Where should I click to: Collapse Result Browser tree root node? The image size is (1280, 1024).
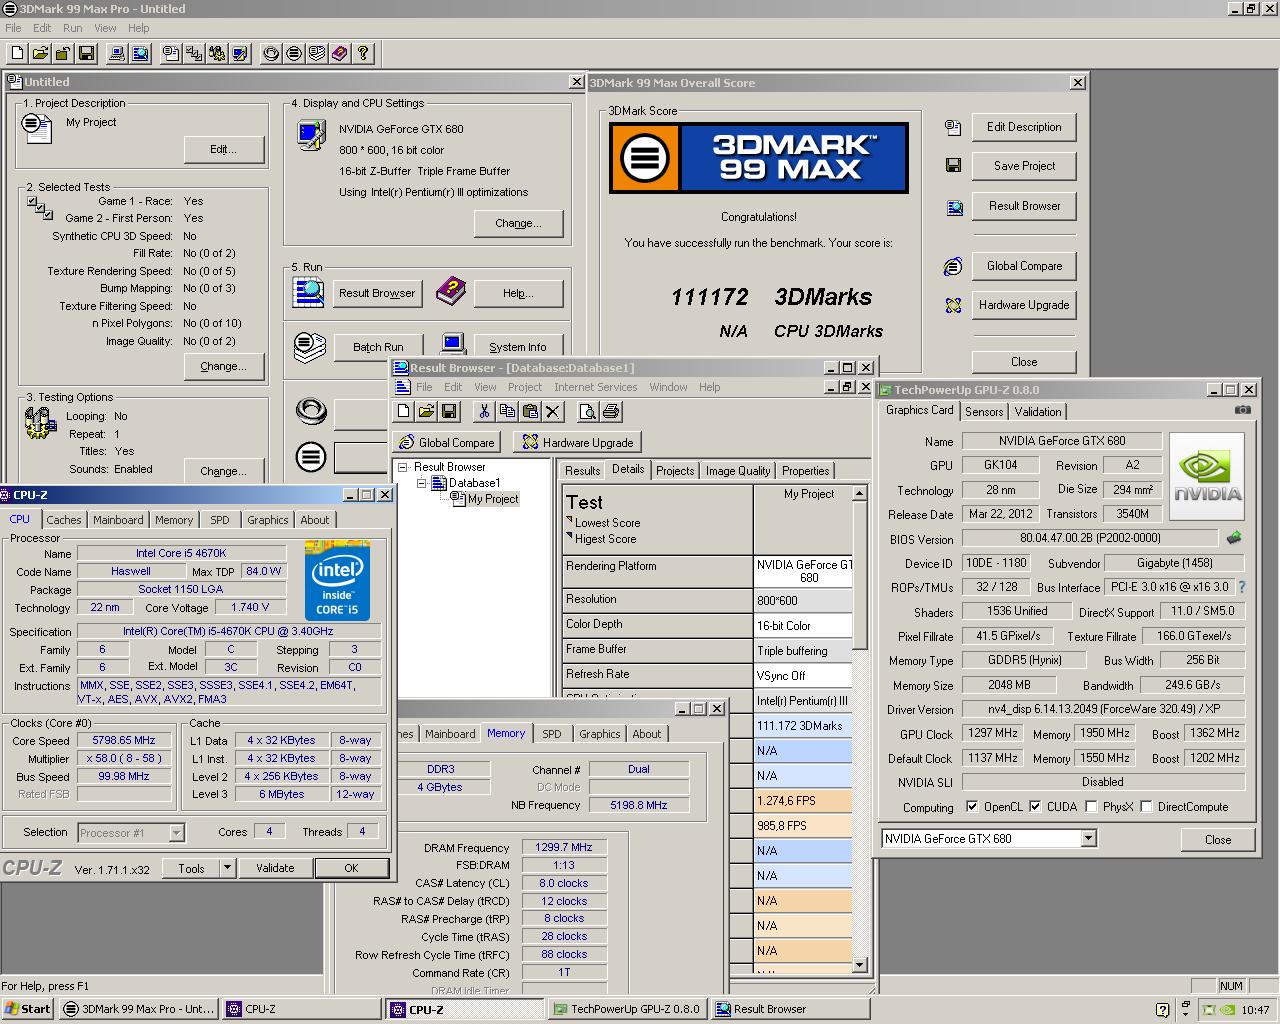(x=403, y=467)
